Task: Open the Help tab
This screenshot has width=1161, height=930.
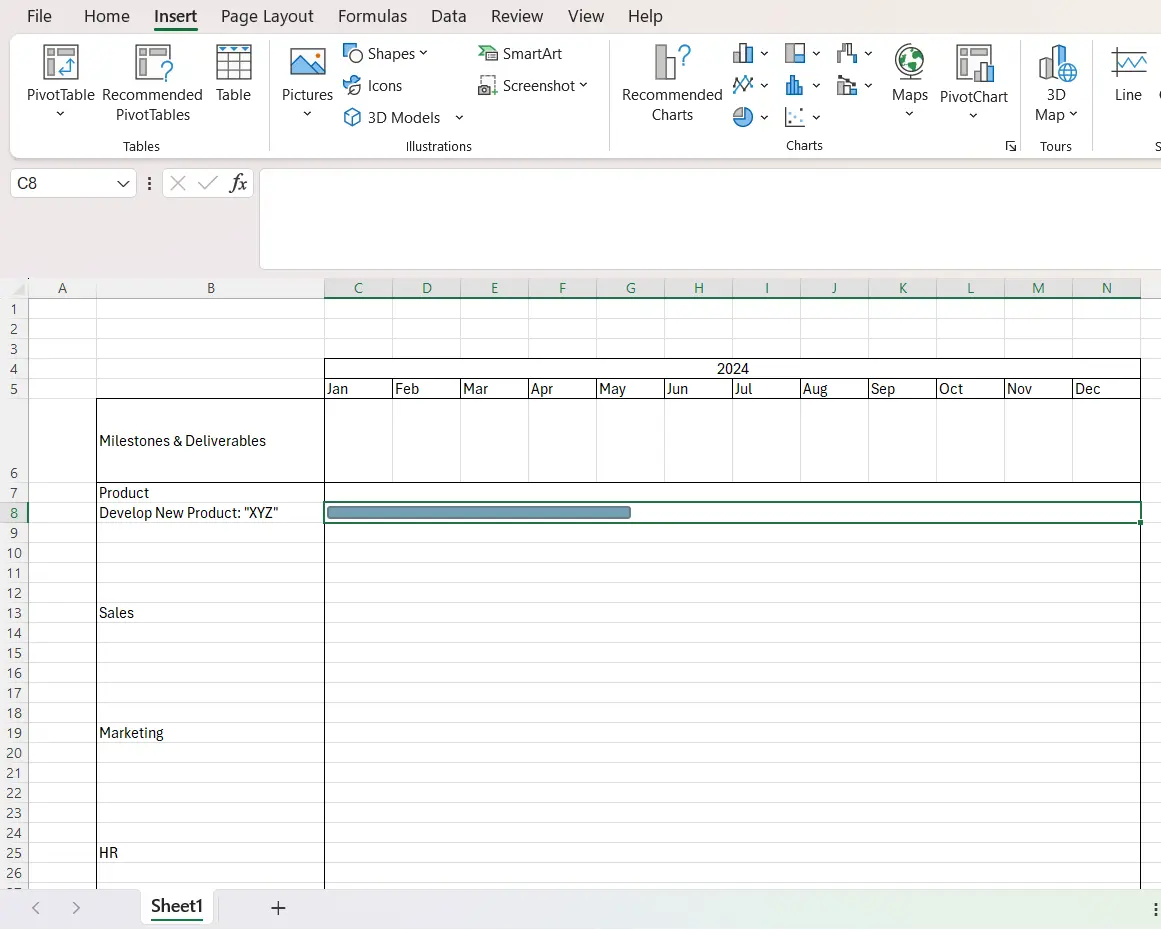Action: click(x=645, y=16)
